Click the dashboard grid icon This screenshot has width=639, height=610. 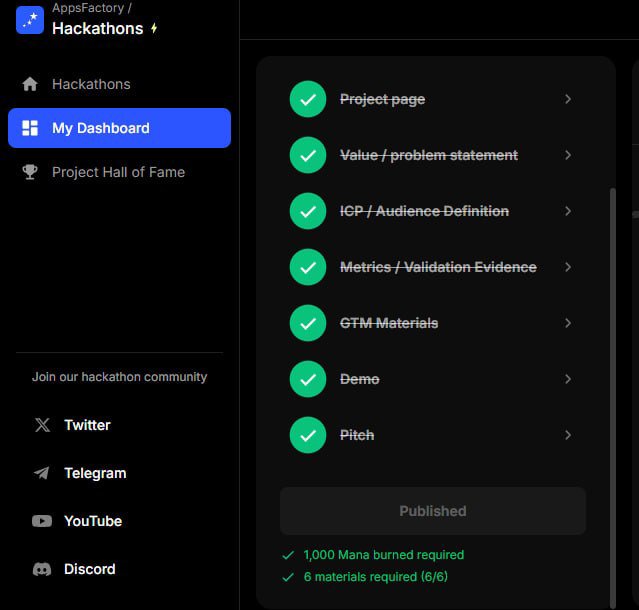pyautogui.click(x=30, y=128)
